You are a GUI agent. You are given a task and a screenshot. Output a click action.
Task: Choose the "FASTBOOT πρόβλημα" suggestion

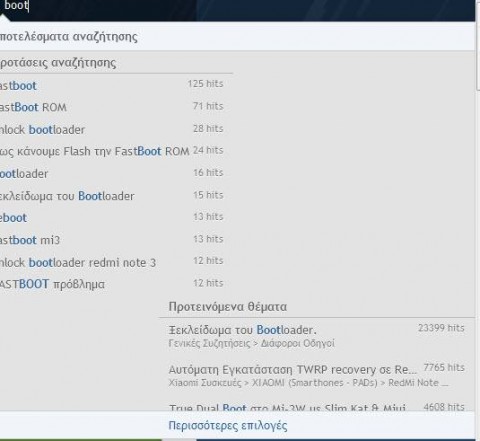(x=112, y=284)
